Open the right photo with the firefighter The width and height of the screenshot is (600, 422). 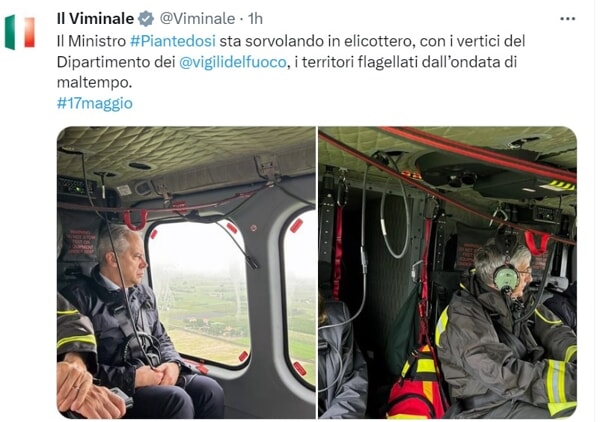tap(448, 272)
